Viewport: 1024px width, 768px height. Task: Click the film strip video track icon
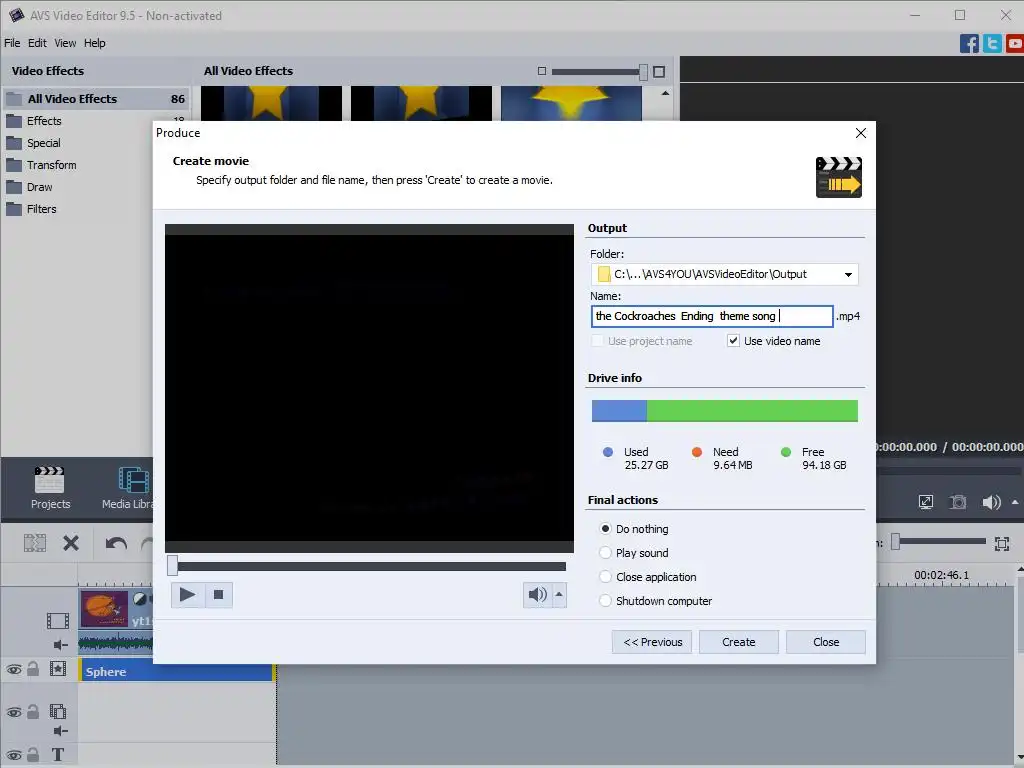coord(57,620)
